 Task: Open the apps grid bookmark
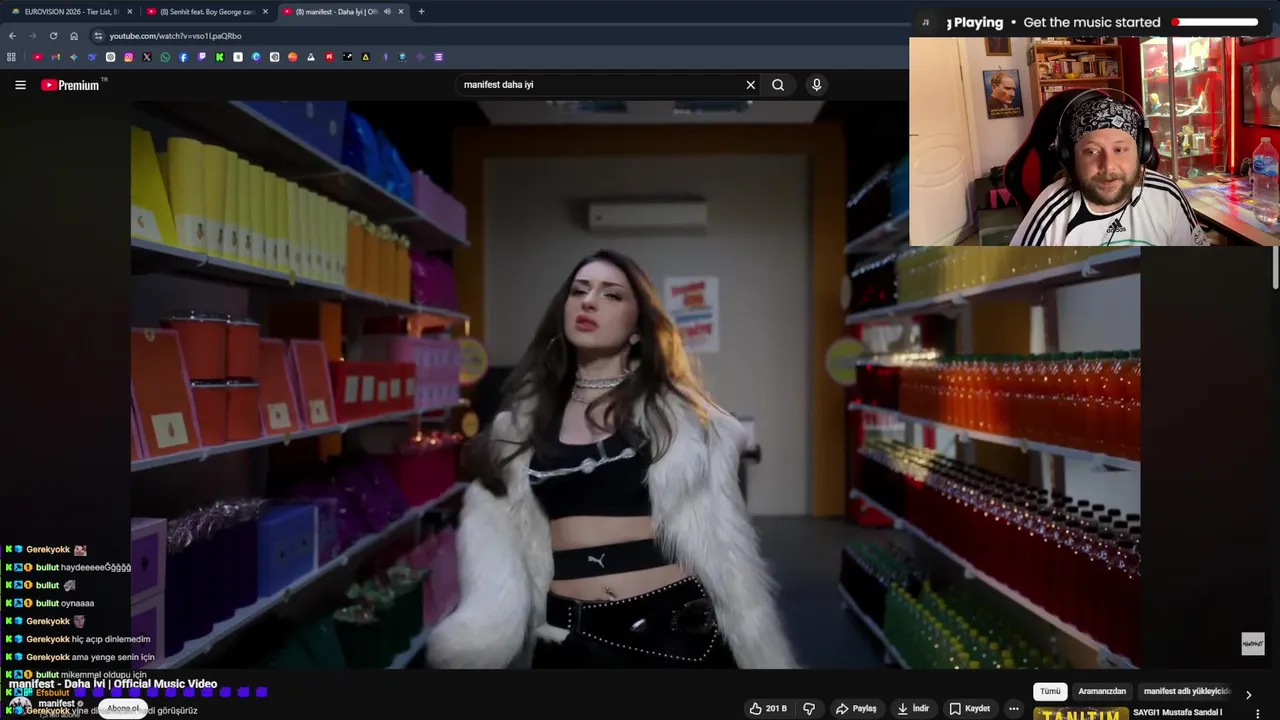coord(11,57)
